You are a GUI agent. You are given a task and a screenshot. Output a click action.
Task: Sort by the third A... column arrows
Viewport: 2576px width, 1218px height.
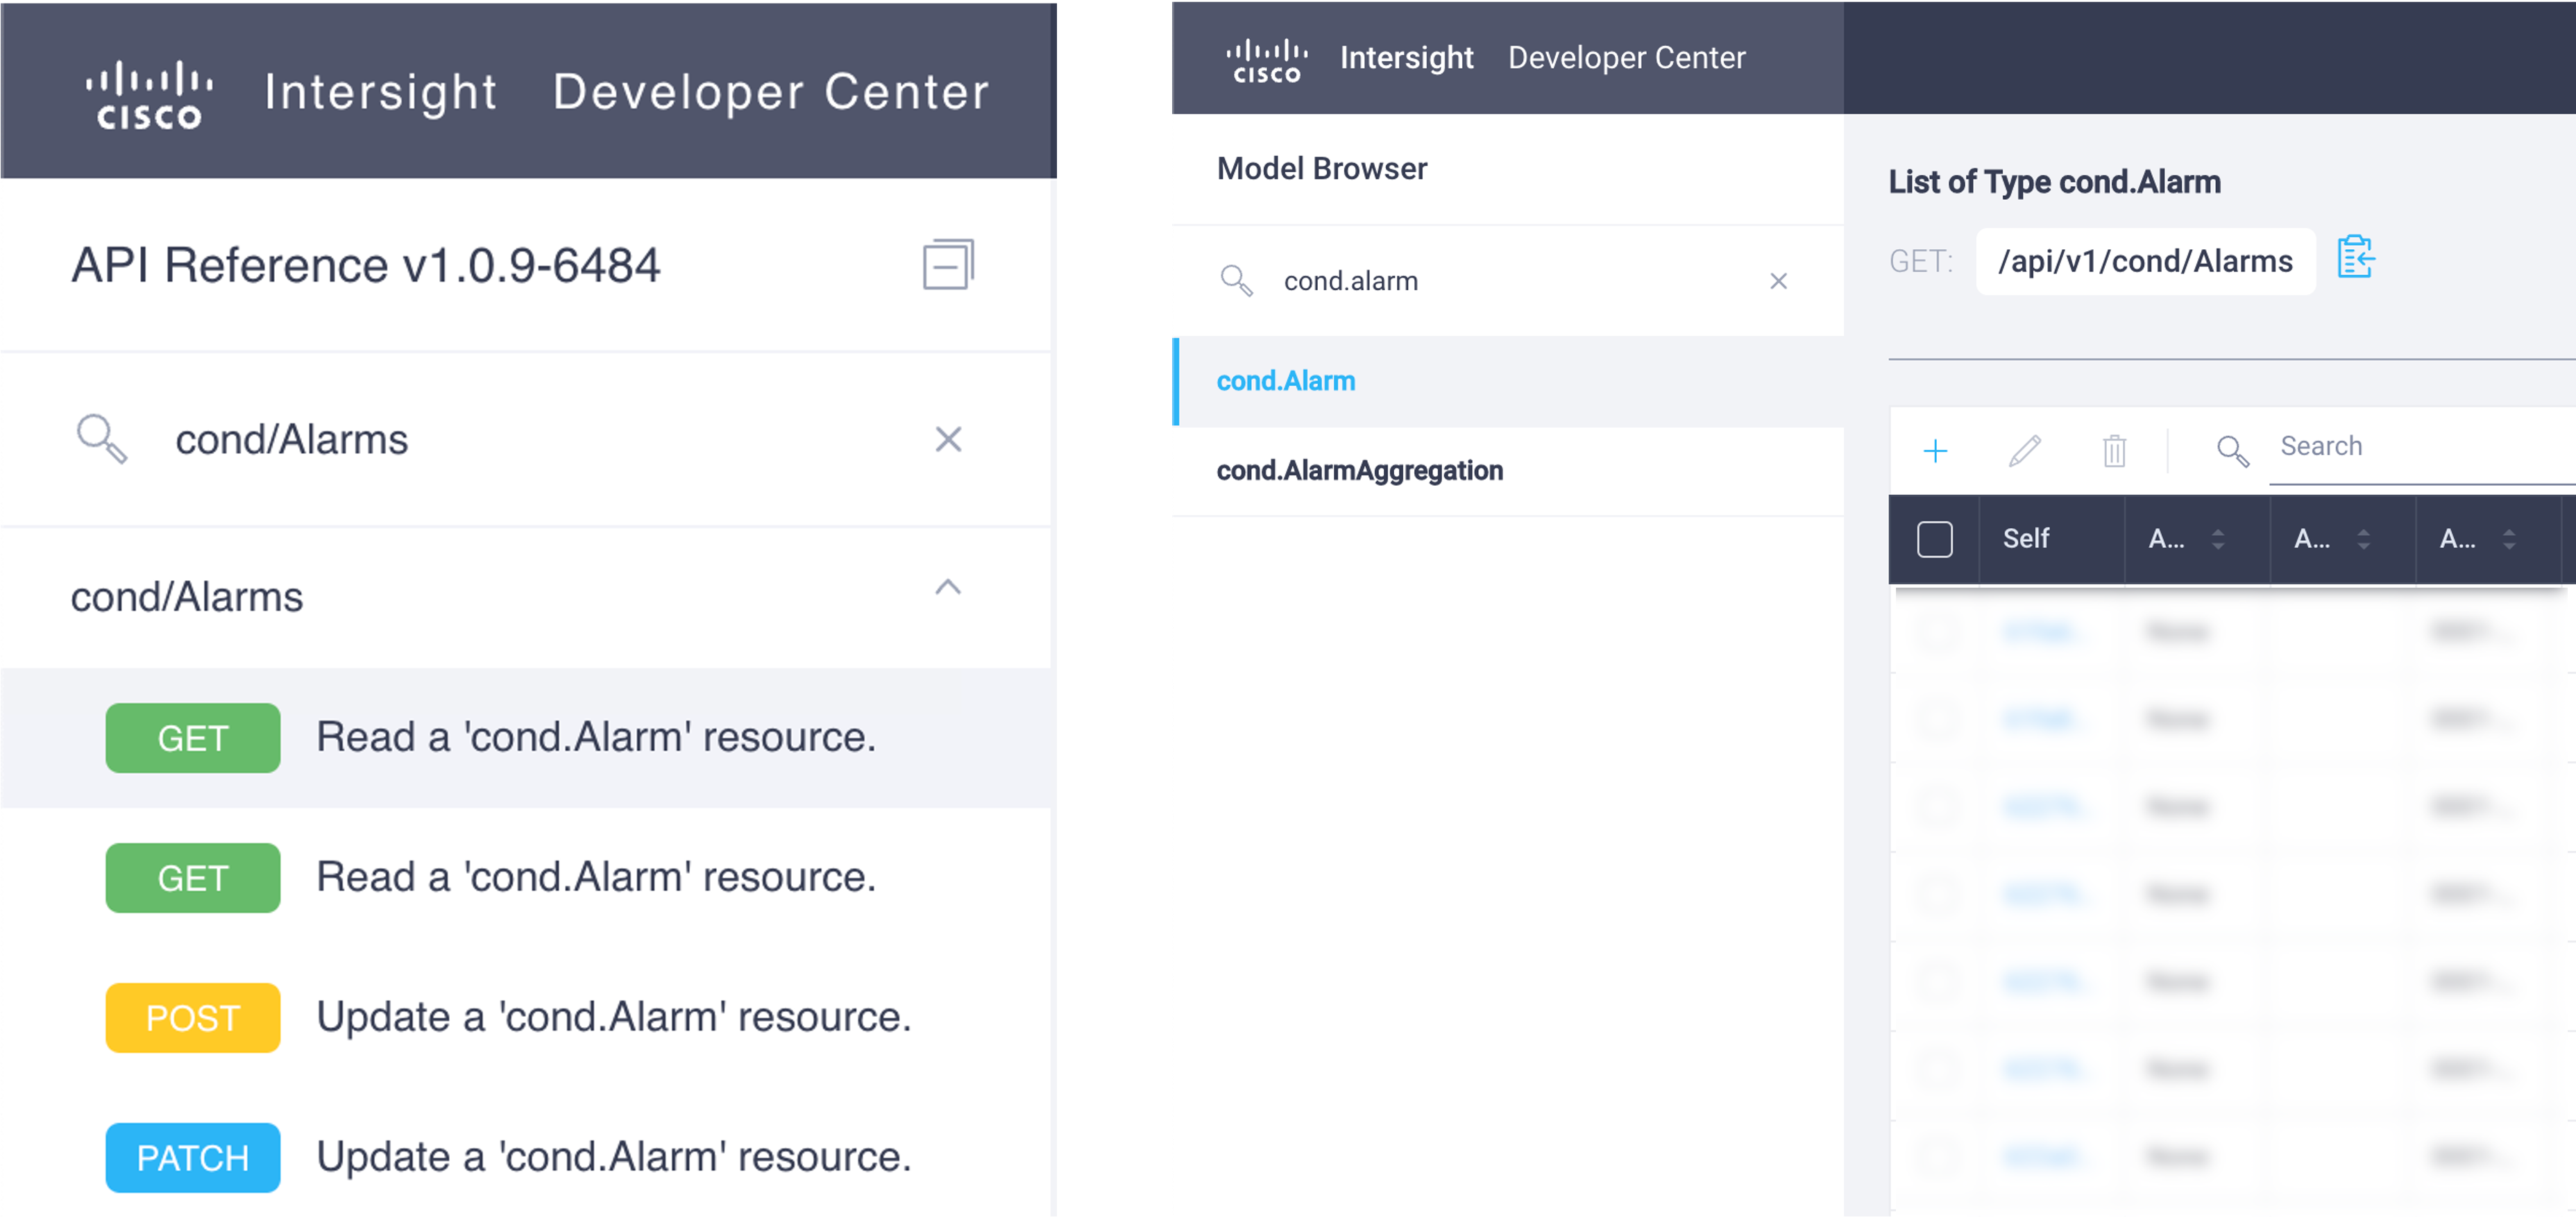pyautogui.click(x=2508, y=539)
